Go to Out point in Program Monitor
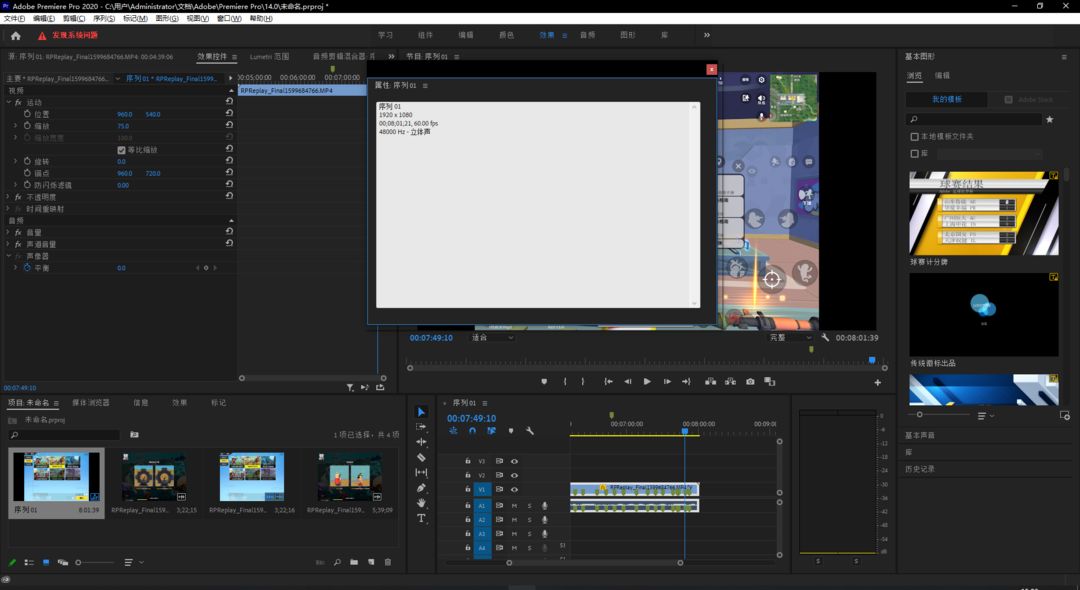Viewport: 1080px width, 590px height. [x=686, y=381]
